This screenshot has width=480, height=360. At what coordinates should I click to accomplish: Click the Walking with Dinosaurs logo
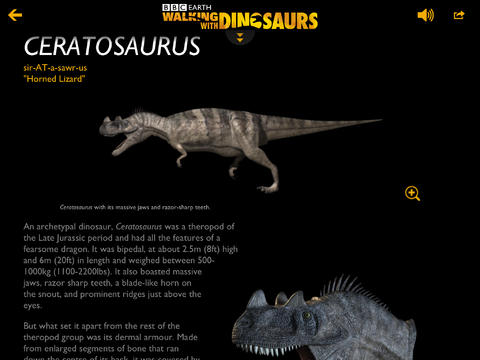(240, 17)
